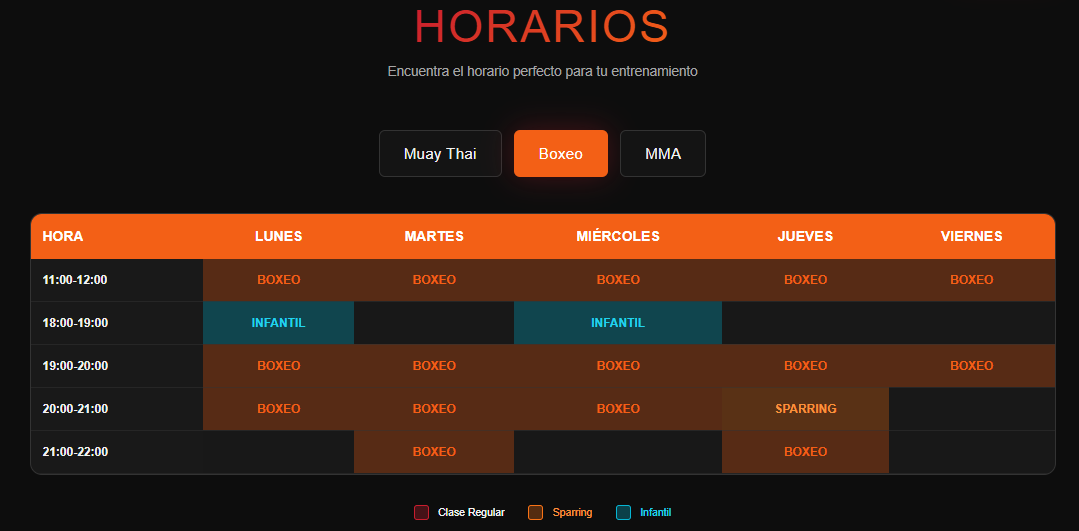1079x531 pixels.
Task: Click the Lunes 18:00-19:00 INFANTIL cell
Action: pos(279,323)
